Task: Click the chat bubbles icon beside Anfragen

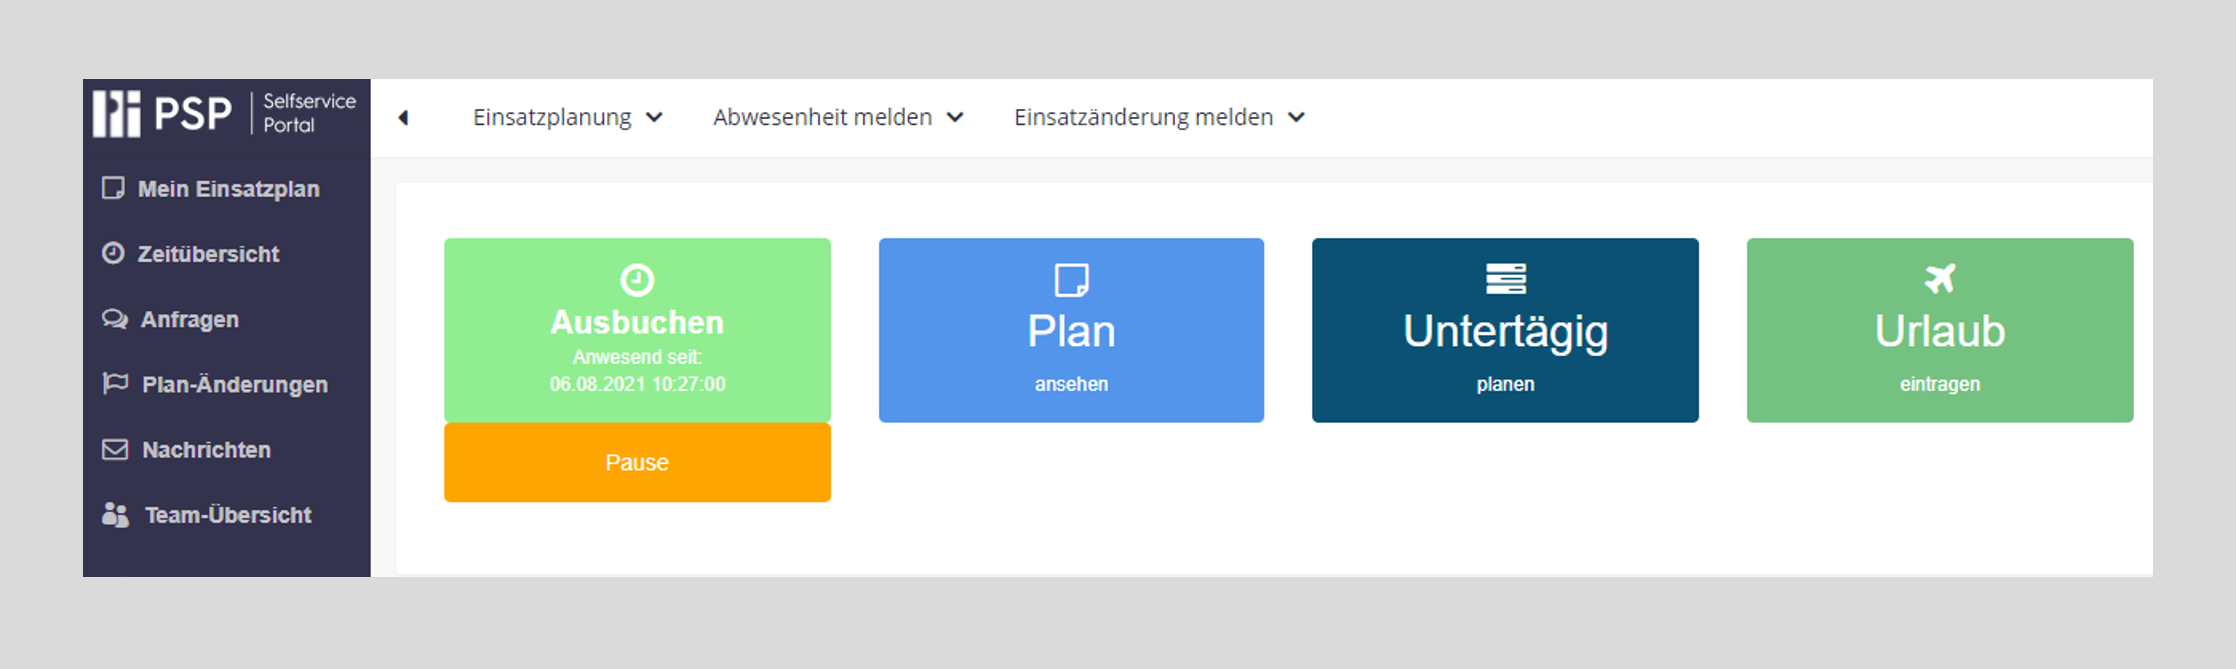Action: [x=115, y=319]
